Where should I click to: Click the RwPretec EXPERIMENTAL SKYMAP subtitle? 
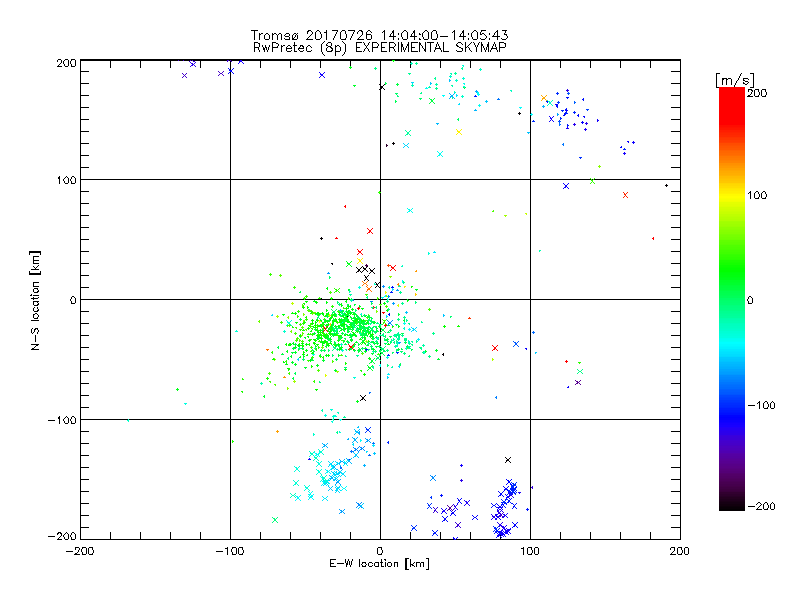point(380,48)
